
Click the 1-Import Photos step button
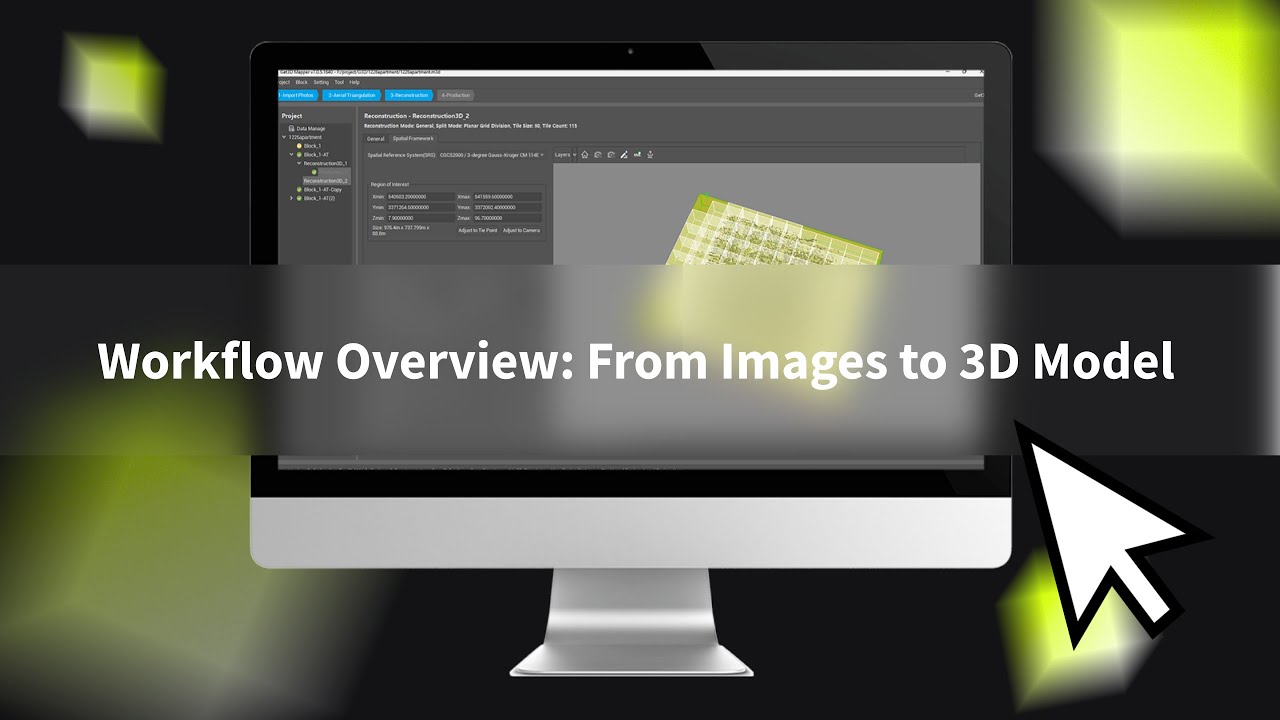pos(297,95)
